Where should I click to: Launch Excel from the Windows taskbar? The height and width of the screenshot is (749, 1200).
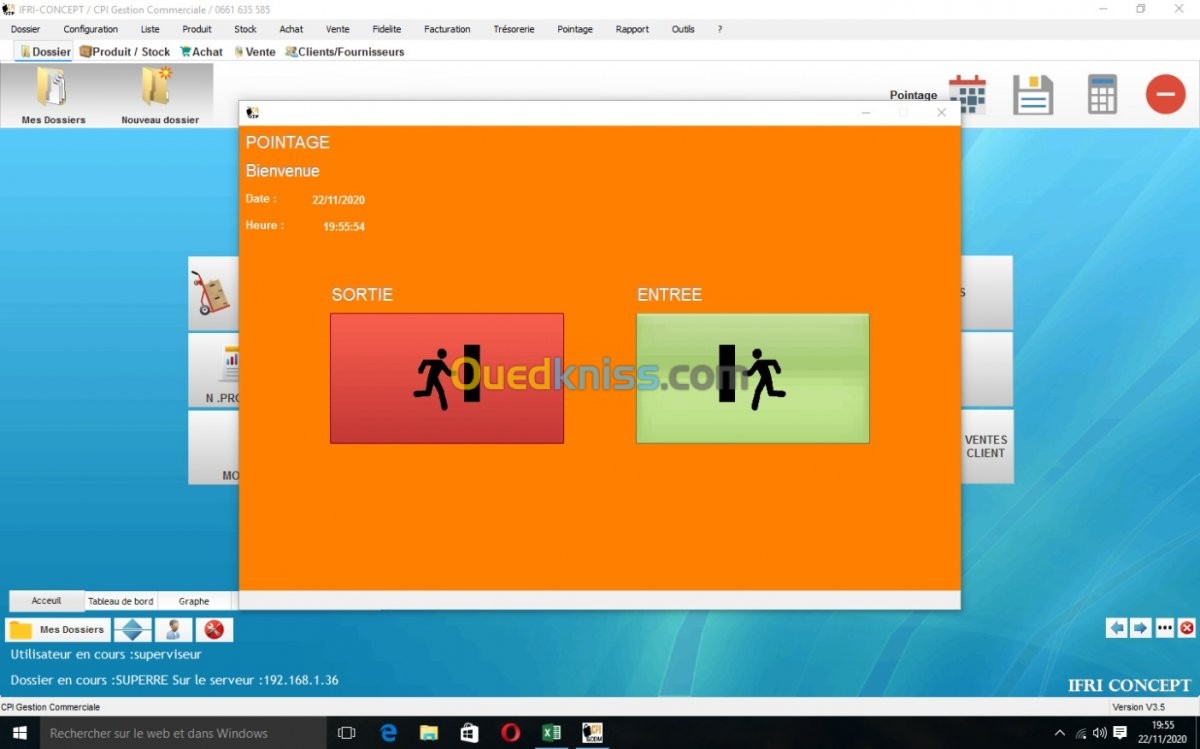(551, 733)
